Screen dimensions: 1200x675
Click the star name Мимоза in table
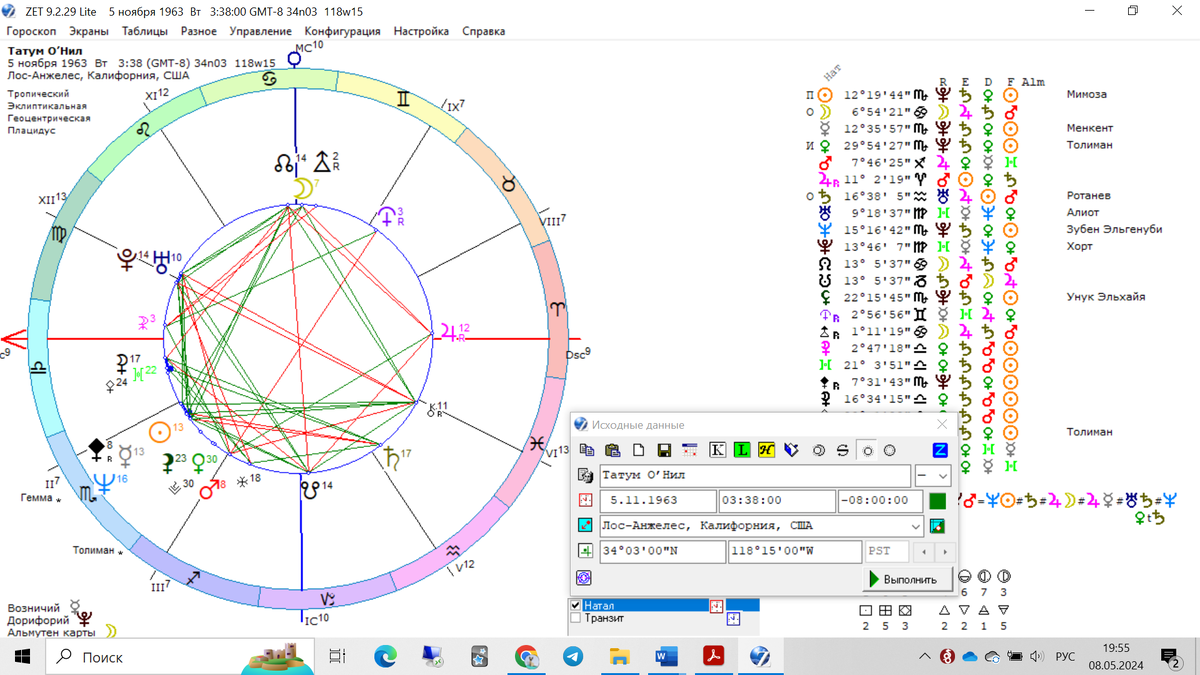(1087, 94)
